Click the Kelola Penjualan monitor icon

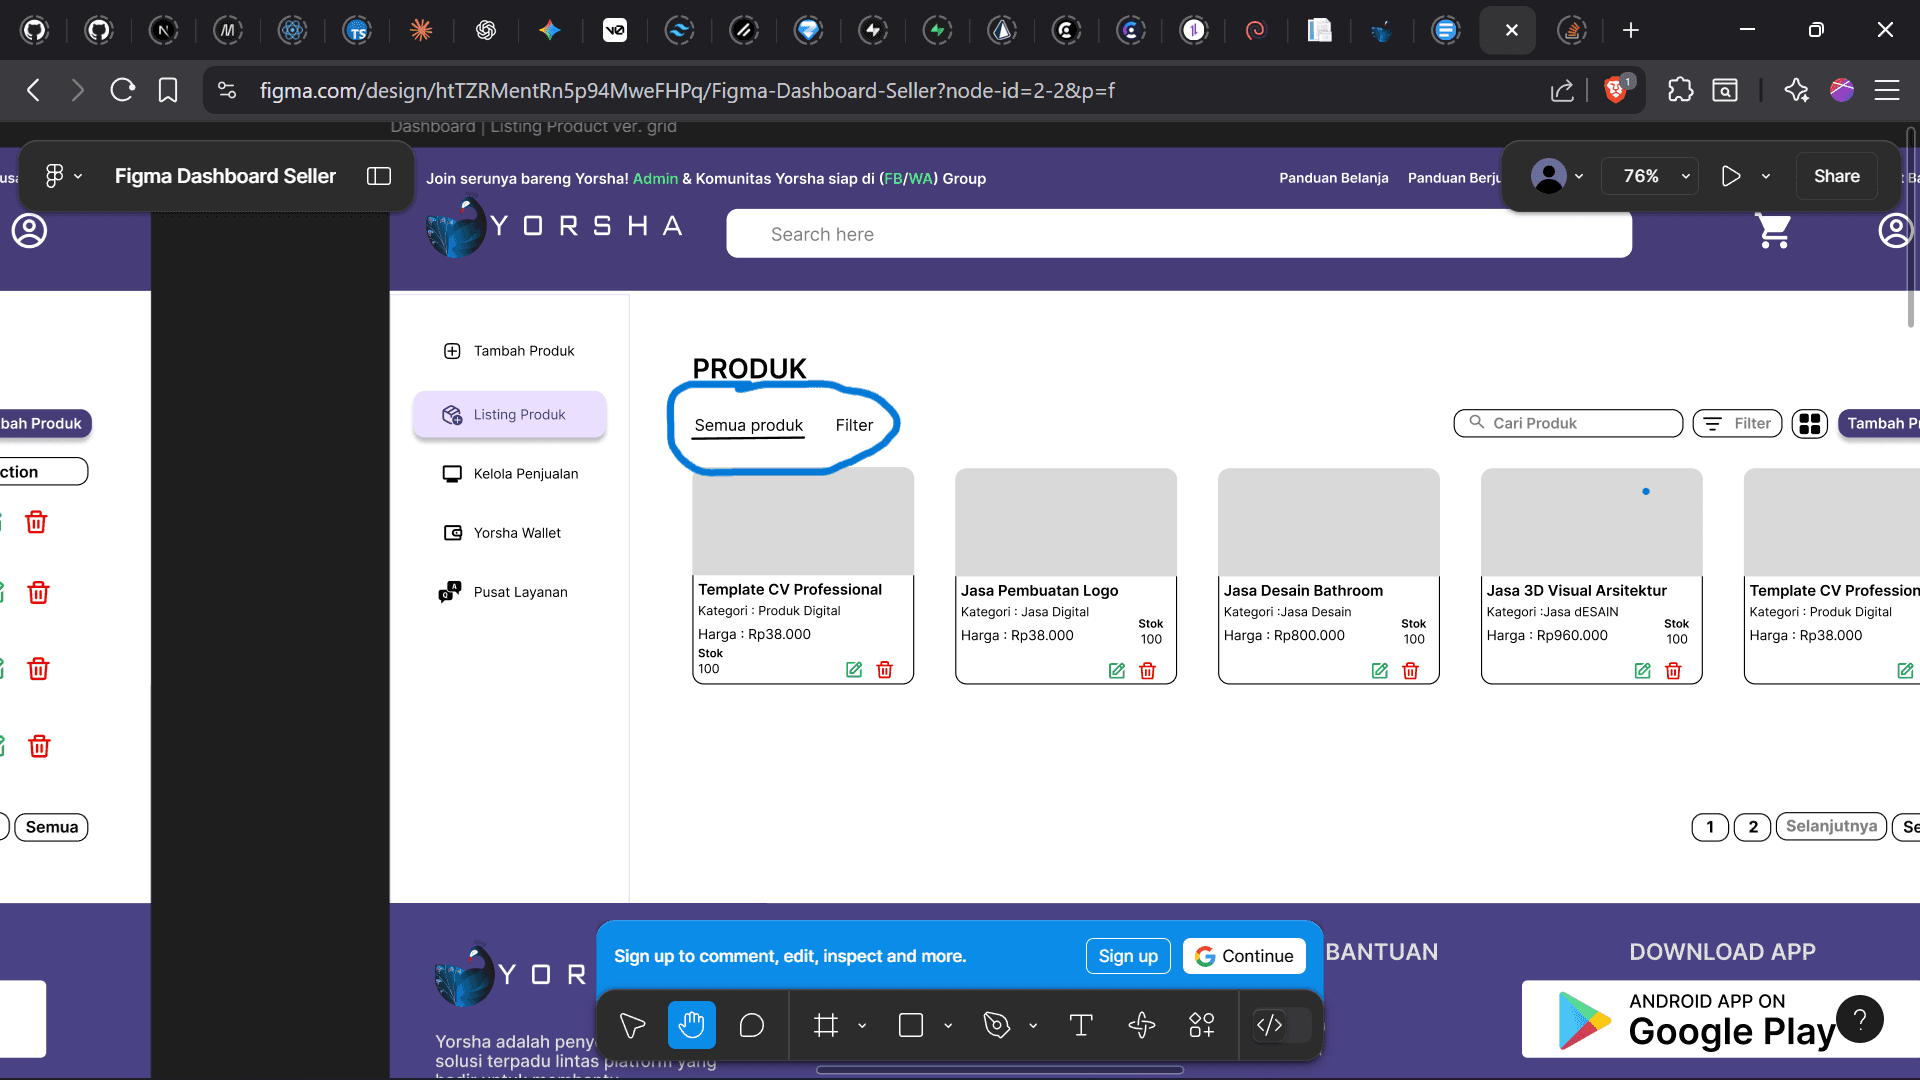453,474
